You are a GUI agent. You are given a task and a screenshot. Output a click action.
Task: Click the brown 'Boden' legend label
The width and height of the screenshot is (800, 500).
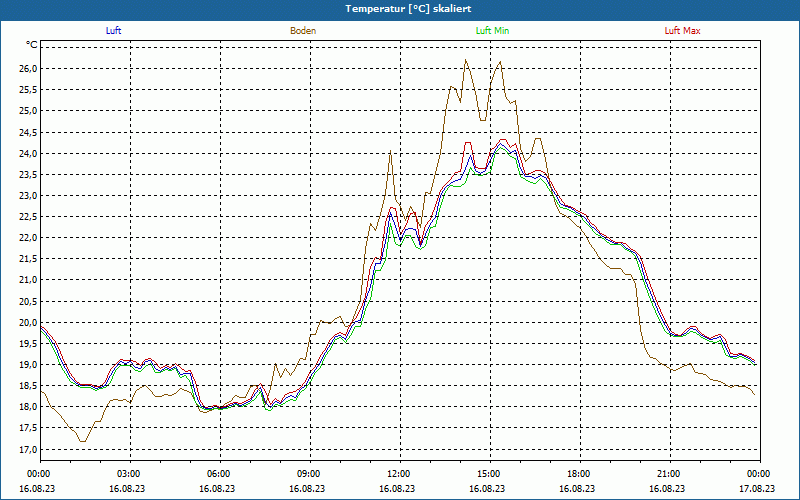[x=303, y=31]
